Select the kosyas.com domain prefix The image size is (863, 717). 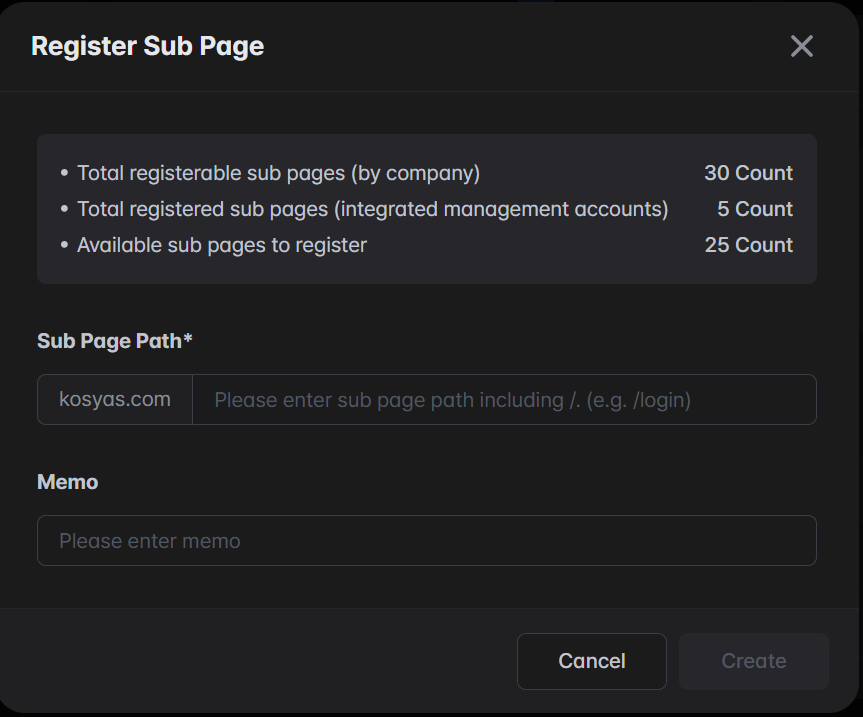point(115,400)
